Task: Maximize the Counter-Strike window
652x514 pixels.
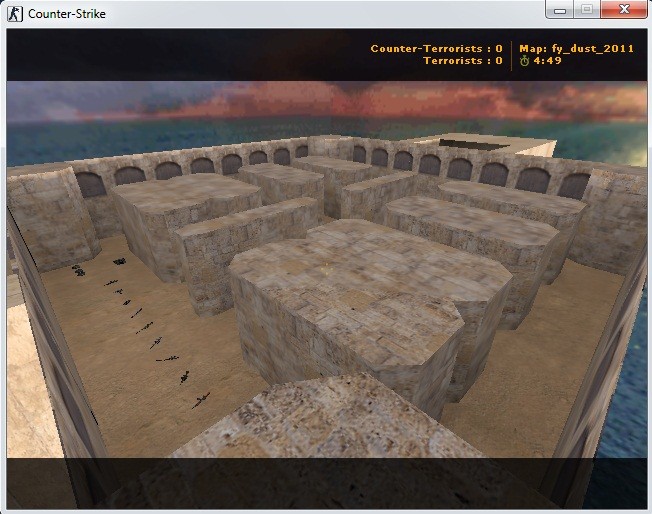Action: [587, 10]
